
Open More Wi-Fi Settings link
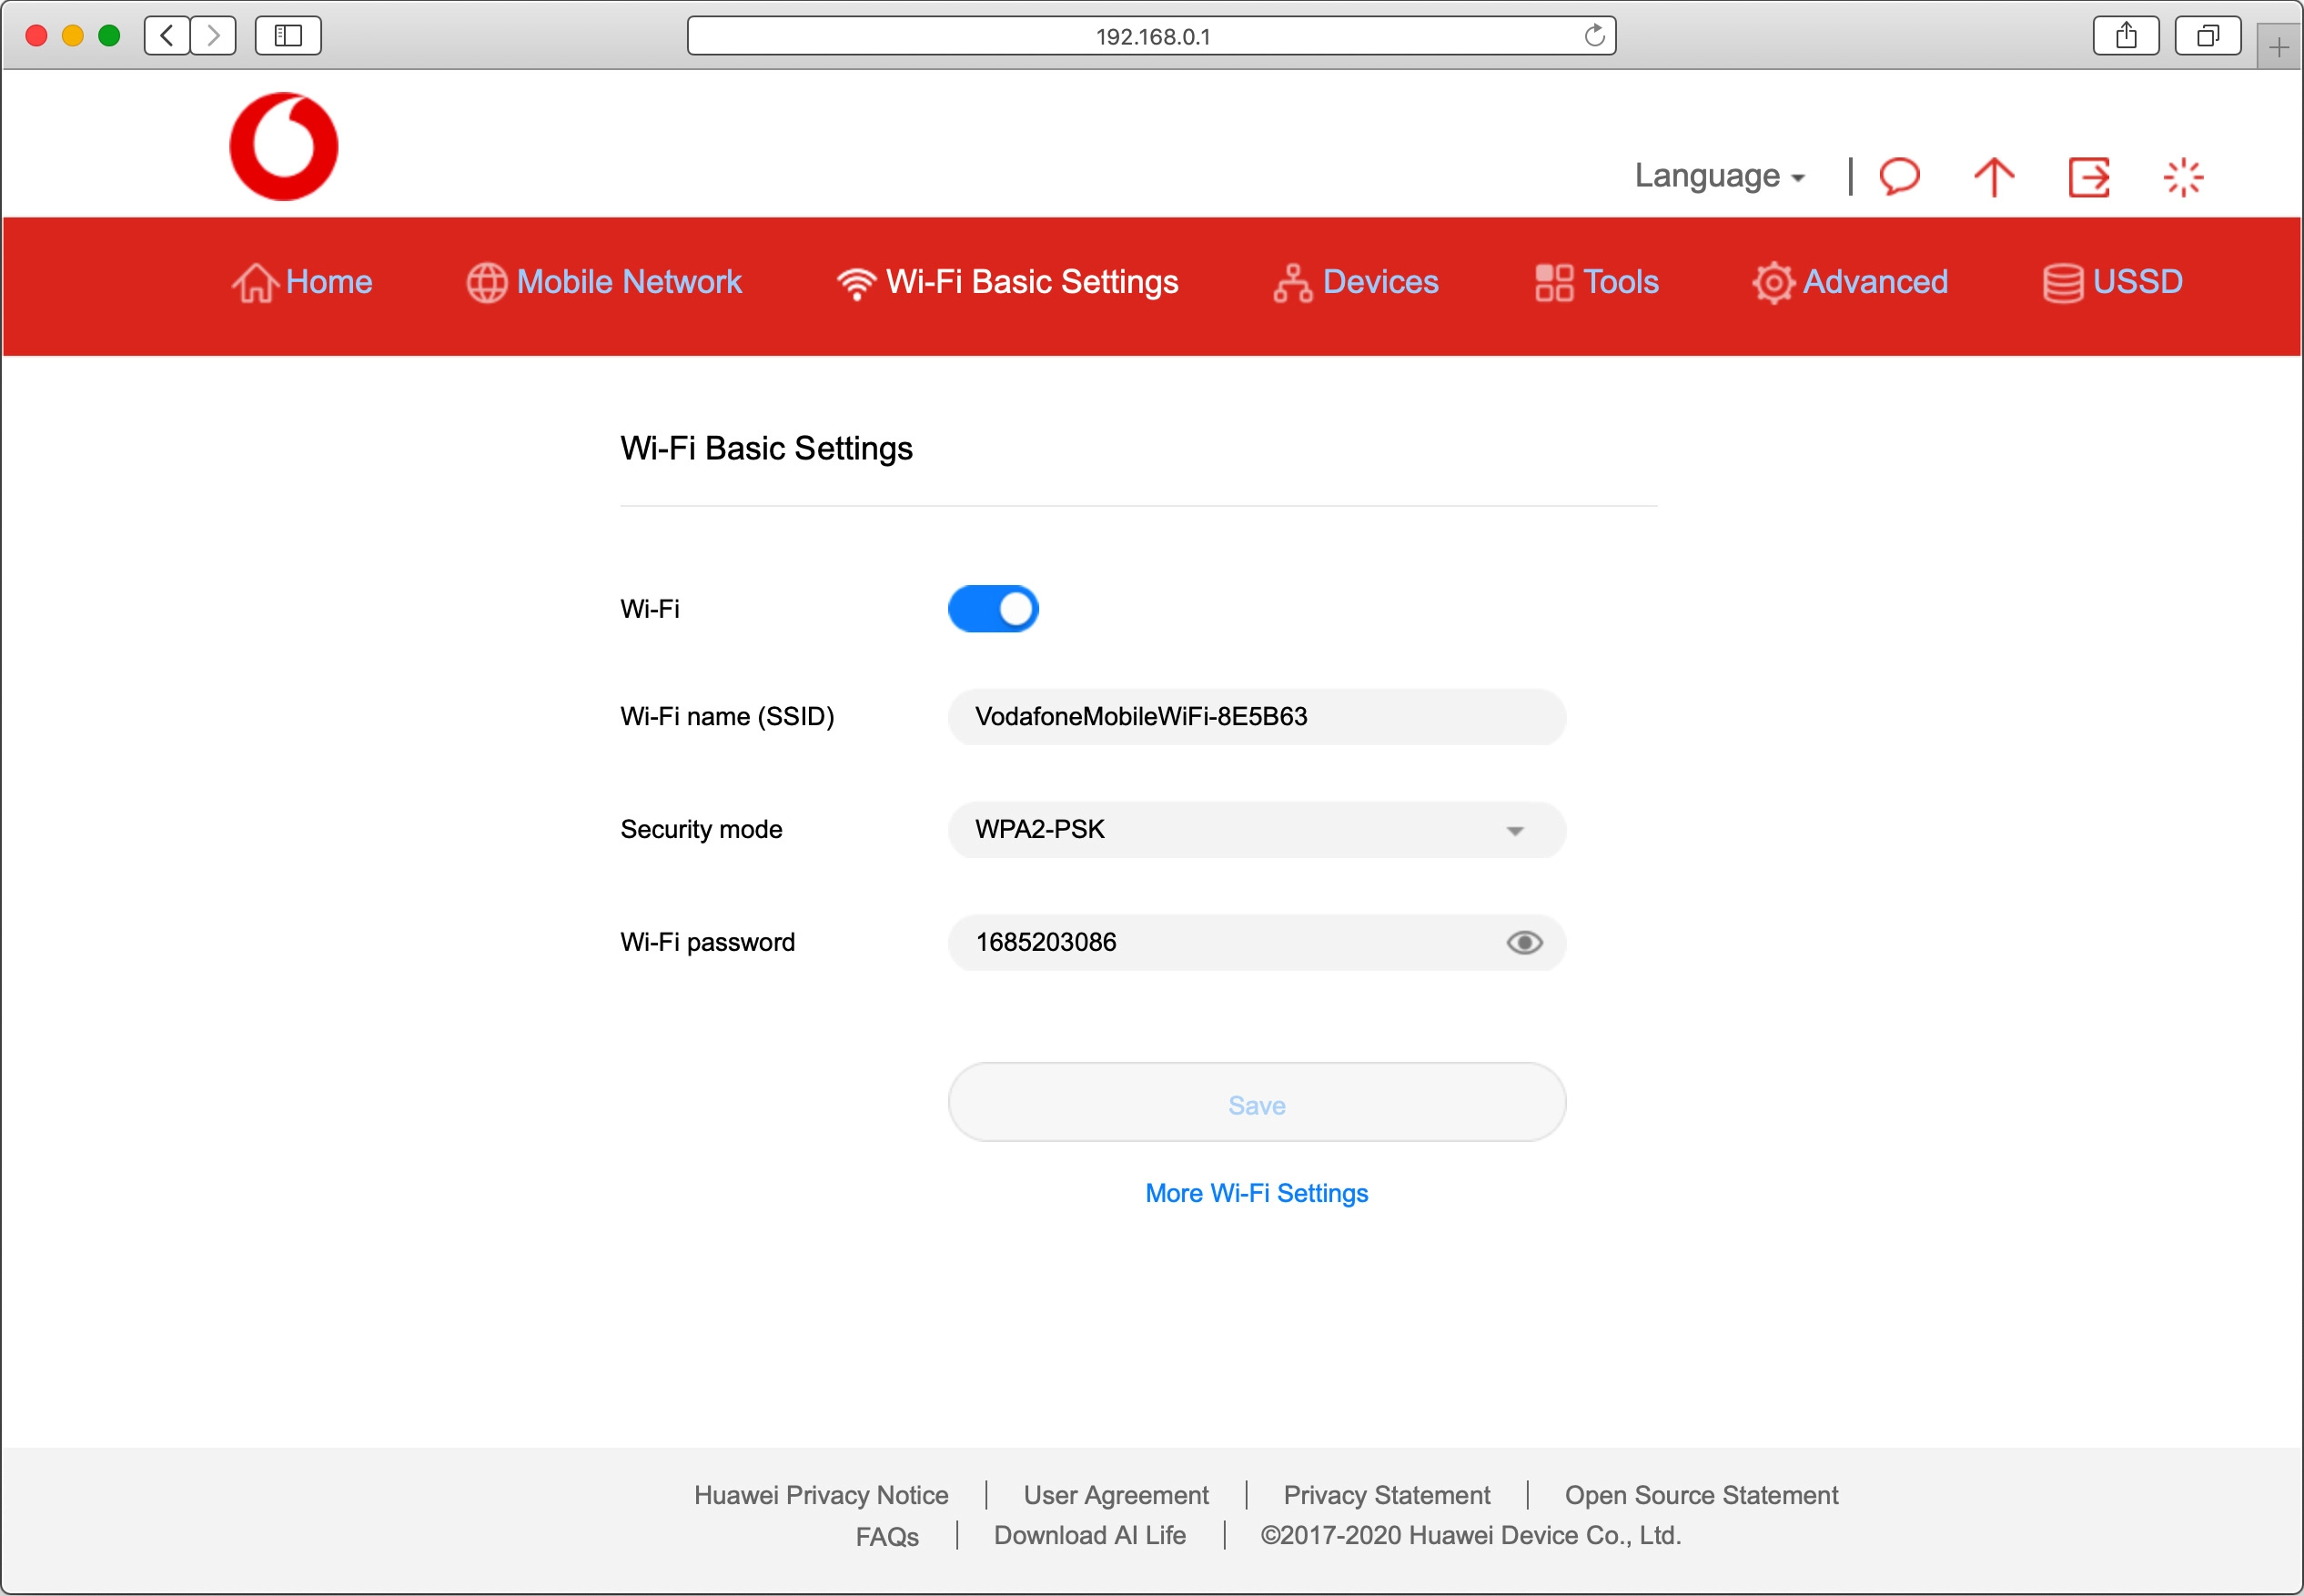(x=1256, y=1193)
